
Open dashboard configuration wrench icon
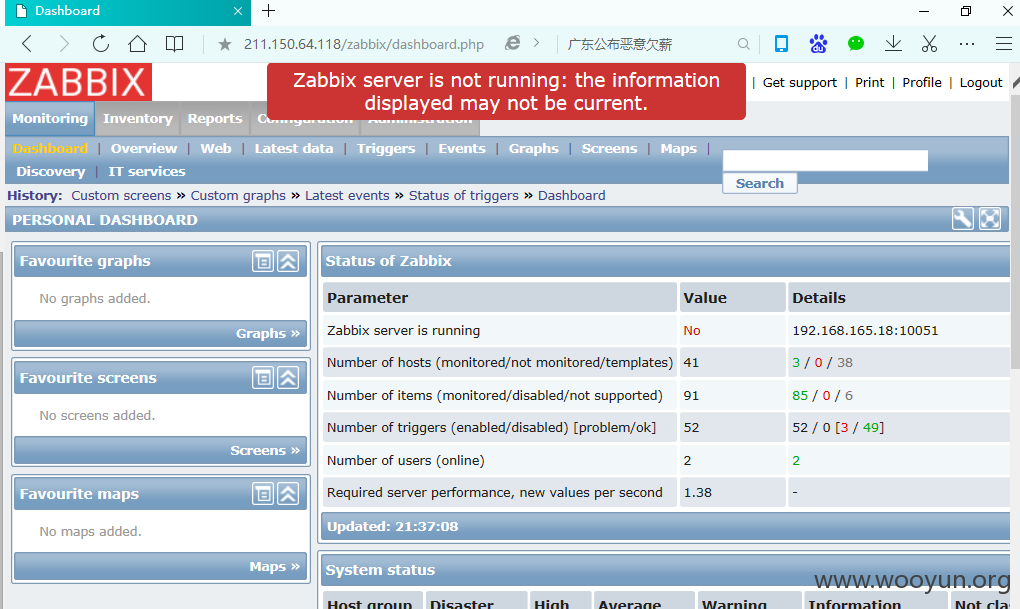point(962,219)
